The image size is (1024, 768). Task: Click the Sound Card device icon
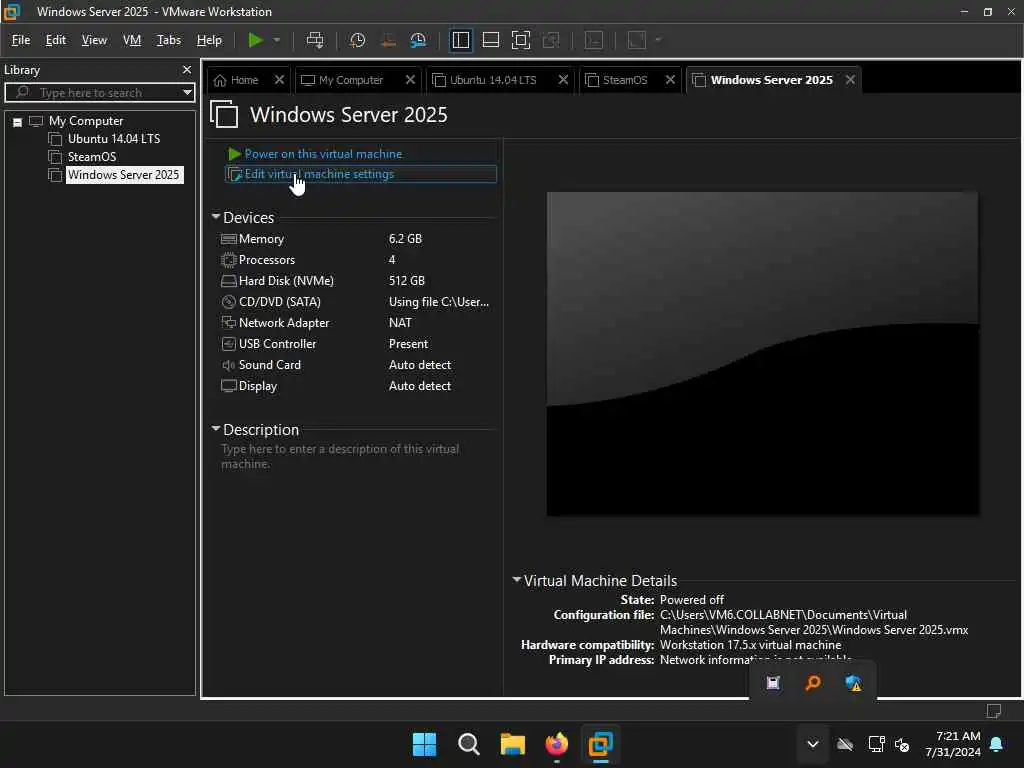pos(229,365)
